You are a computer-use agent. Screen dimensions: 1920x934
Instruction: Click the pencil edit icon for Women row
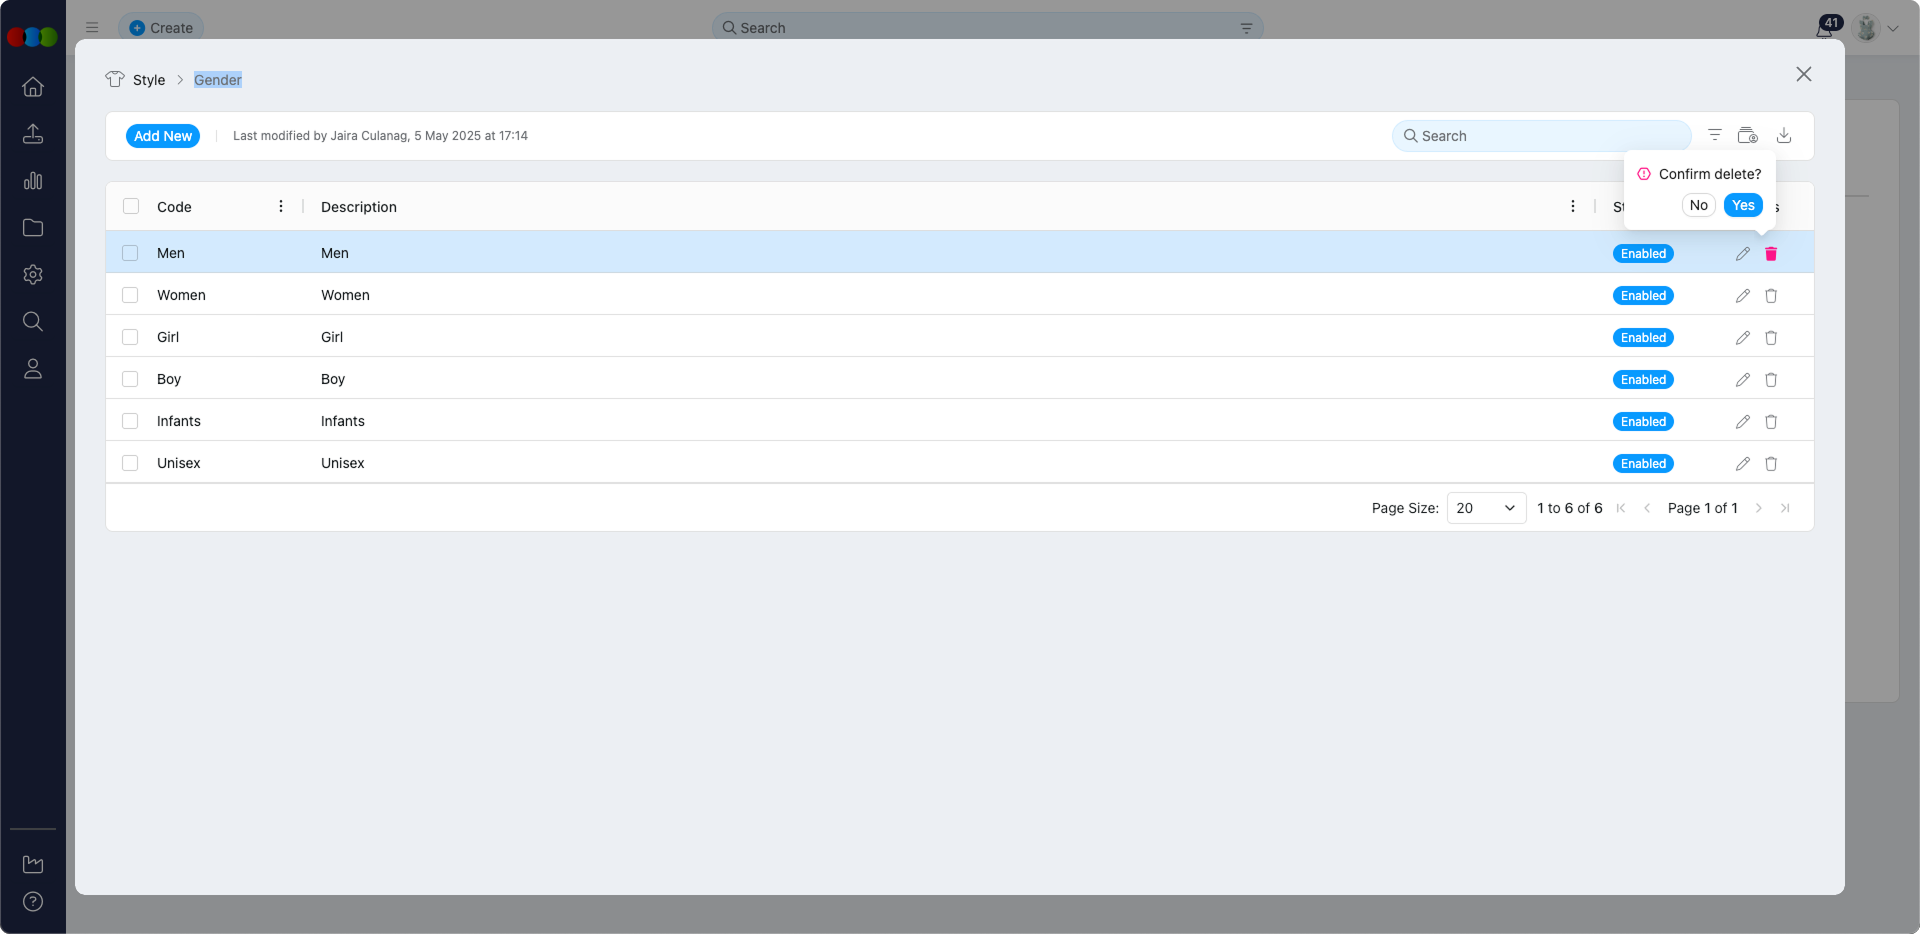tap(1742, 296)
